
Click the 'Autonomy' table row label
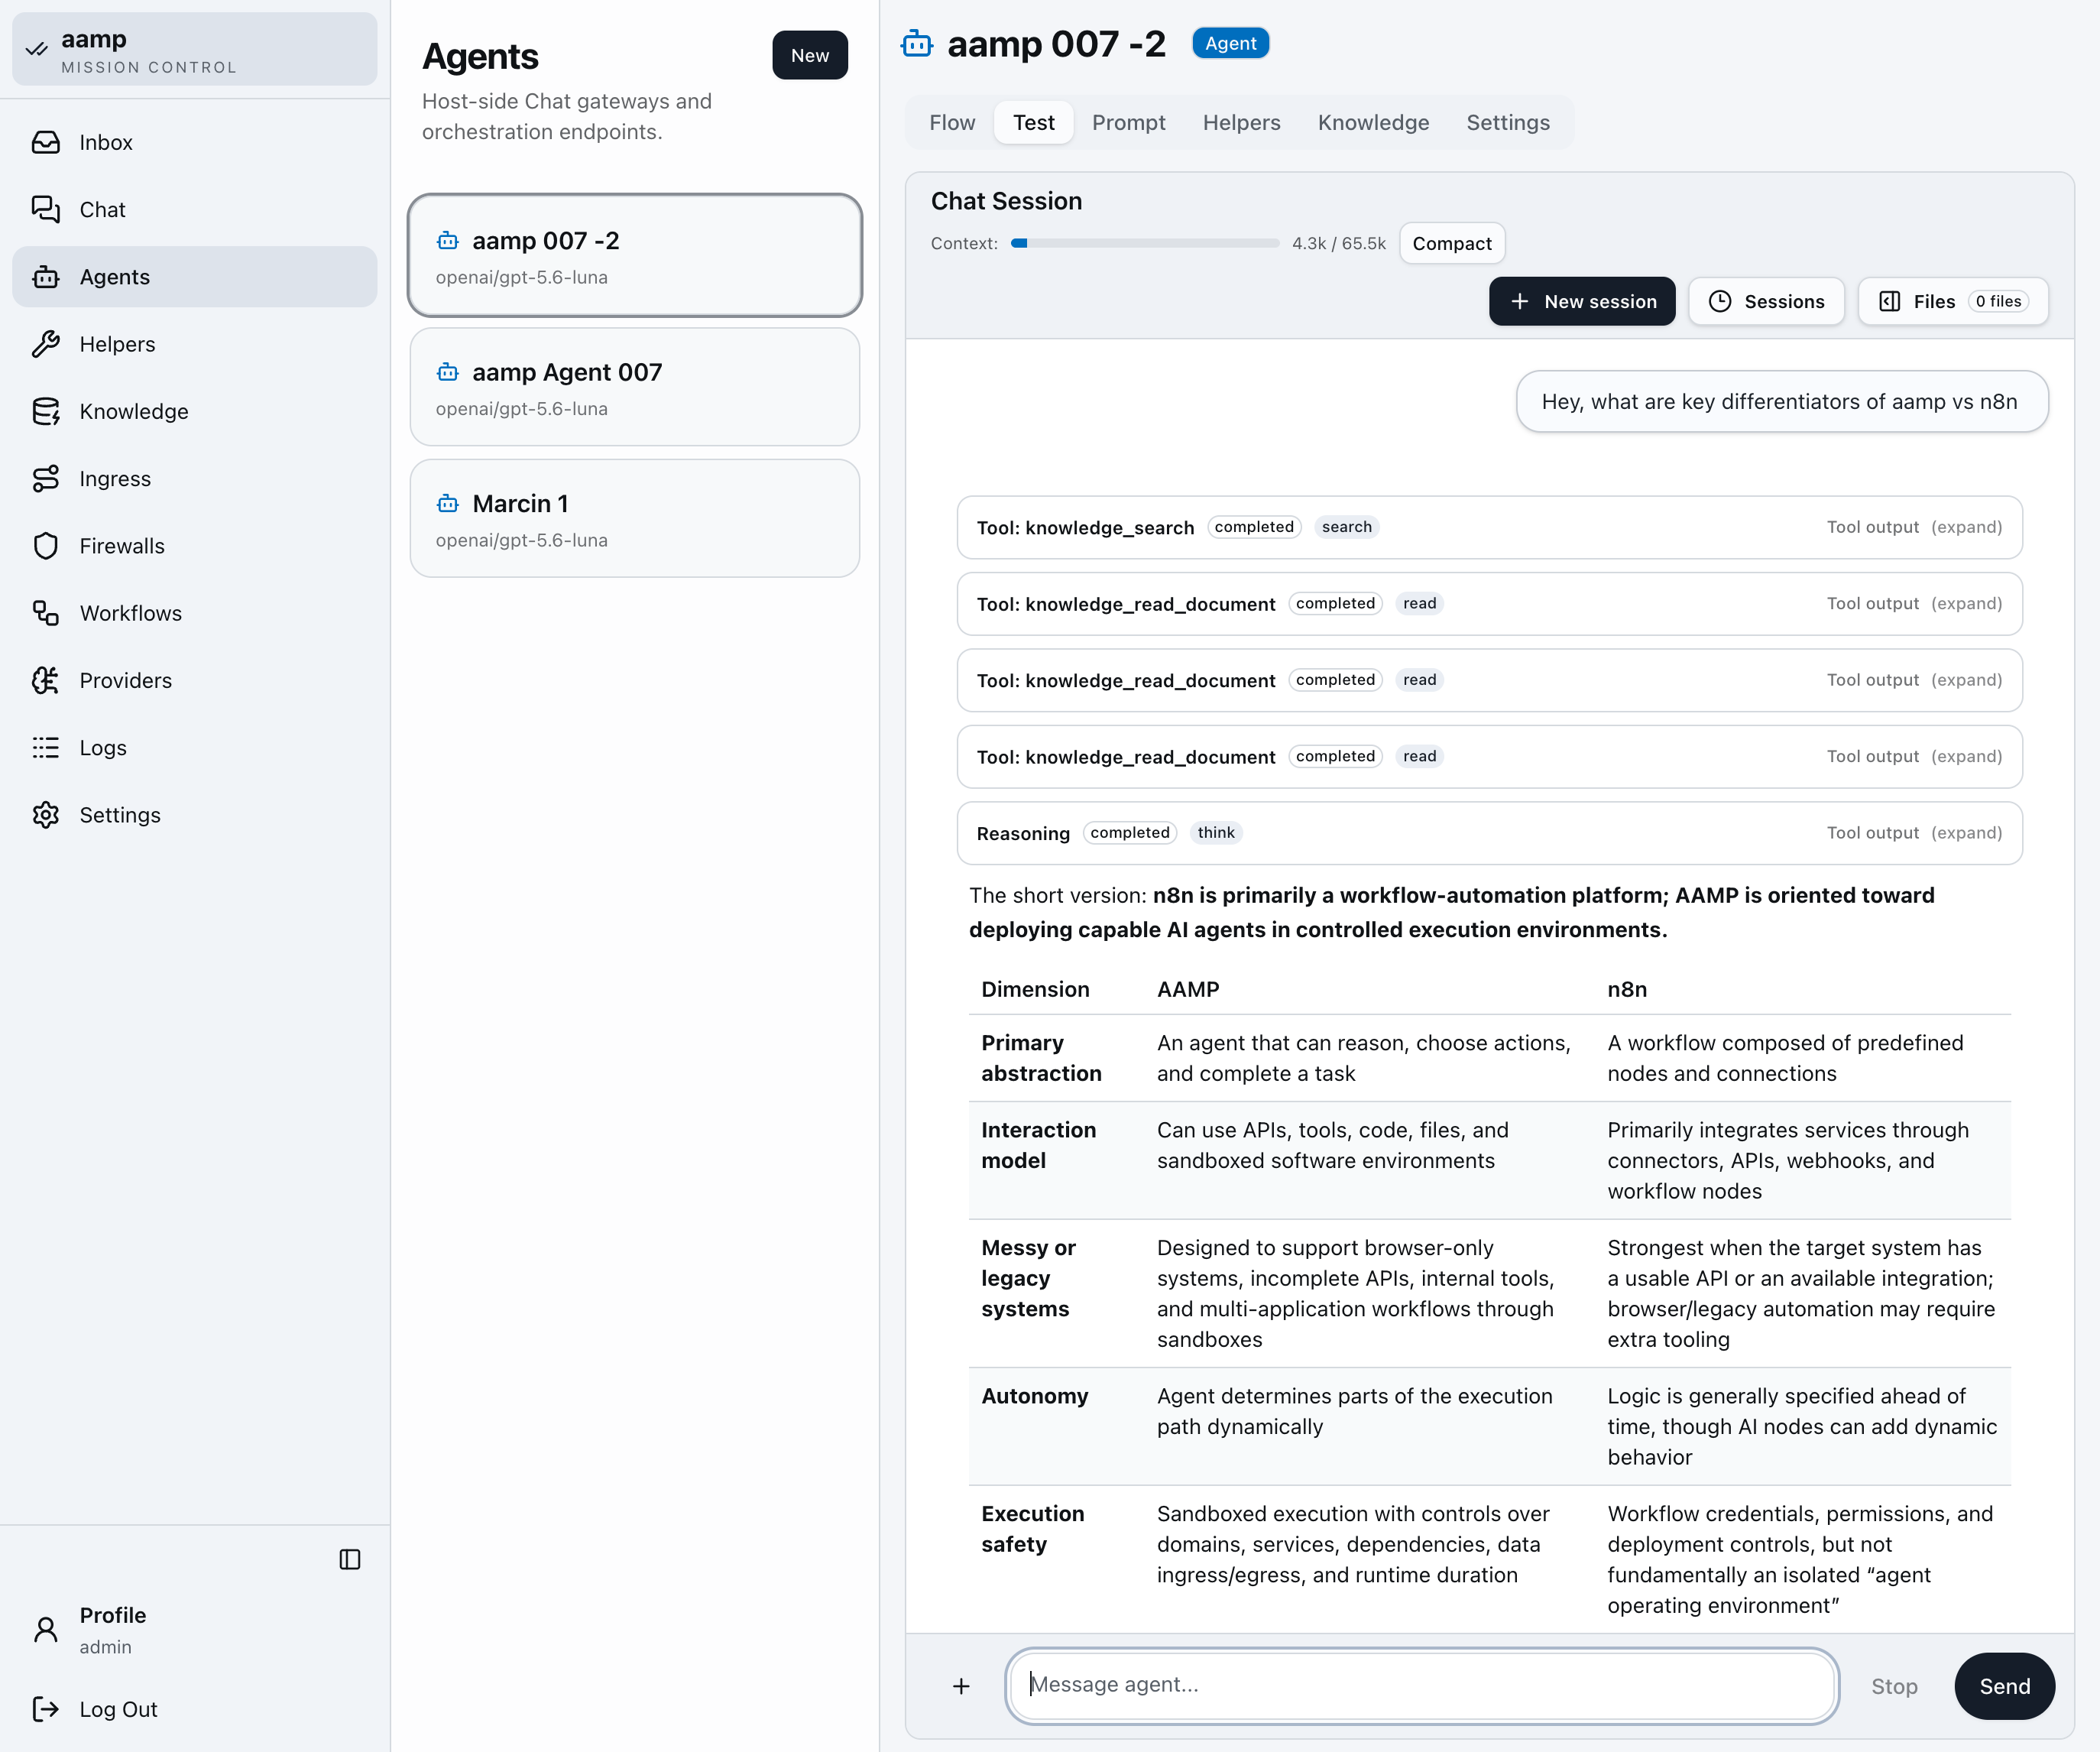pos(1034,1396)
